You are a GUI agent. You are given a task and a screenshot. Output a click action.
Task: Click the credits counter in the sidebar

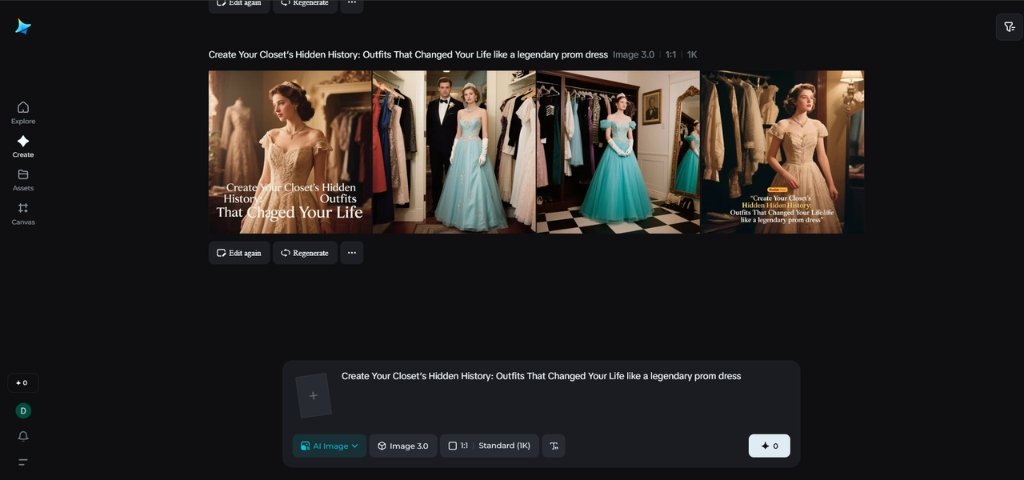point(23,383)
